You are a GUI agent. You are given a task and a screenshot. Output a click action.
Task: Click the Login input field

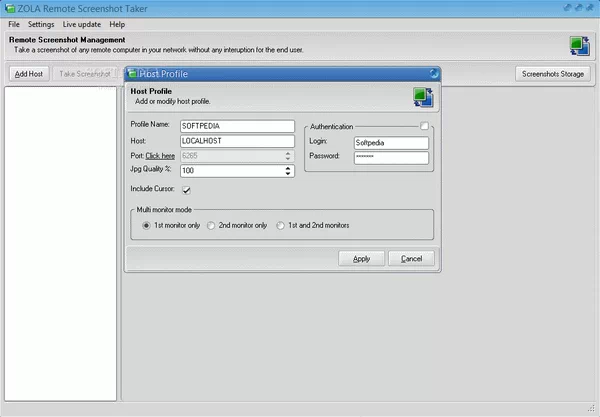coord(391,143)
